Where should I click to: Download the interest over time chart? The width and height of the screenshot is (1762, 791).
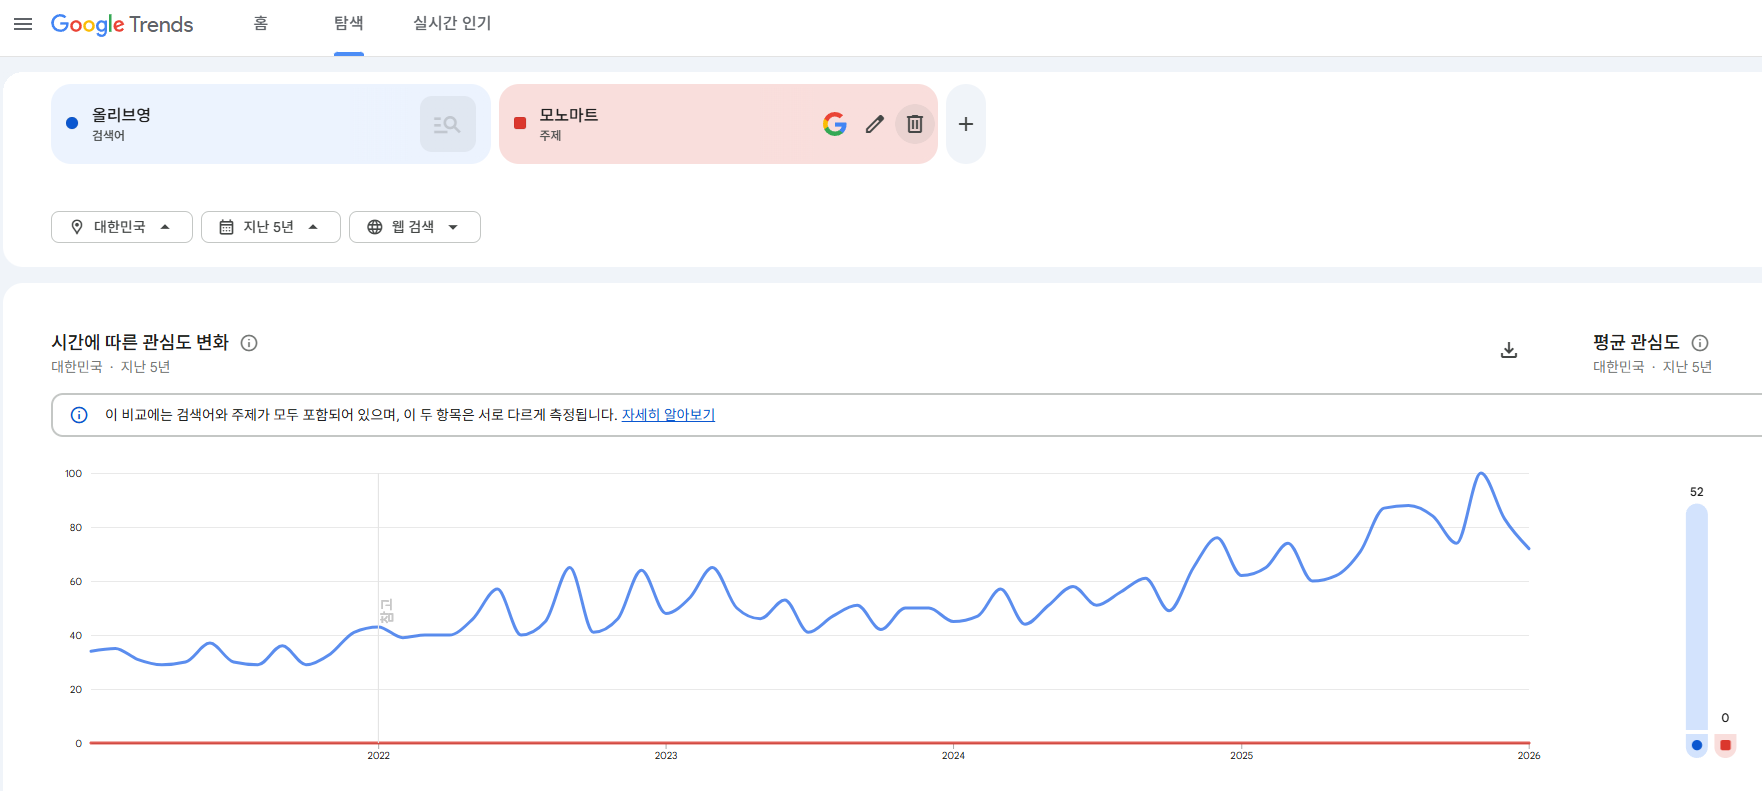1509,350
